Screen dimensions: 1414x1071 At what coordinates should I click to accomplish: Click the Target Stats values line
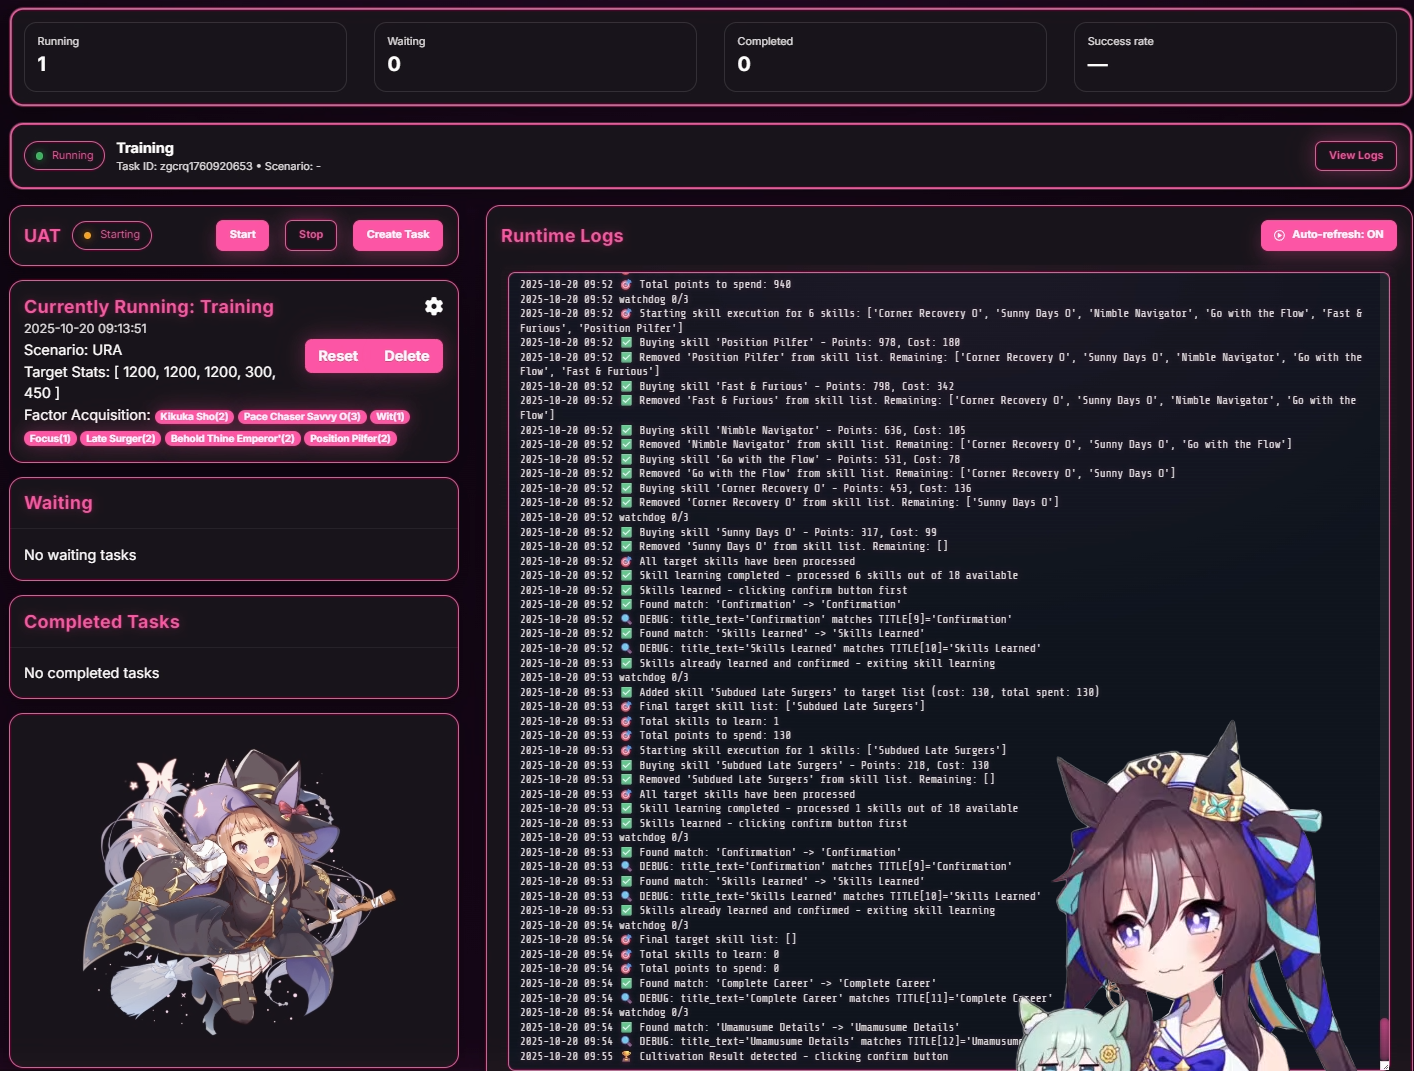pos(150,382)
